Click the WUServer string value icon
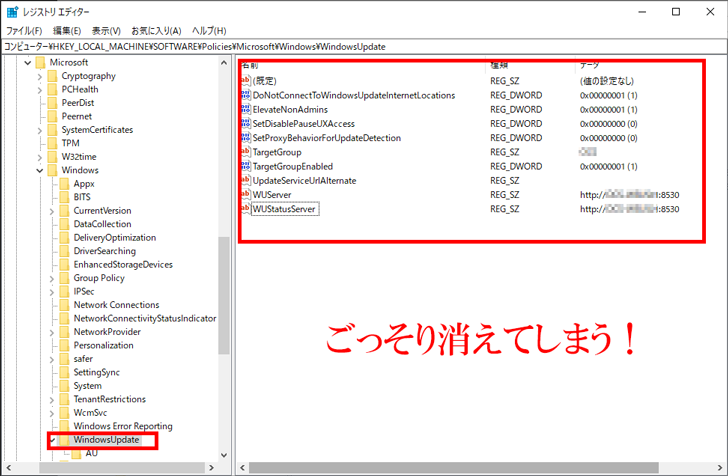 point(246,195)
